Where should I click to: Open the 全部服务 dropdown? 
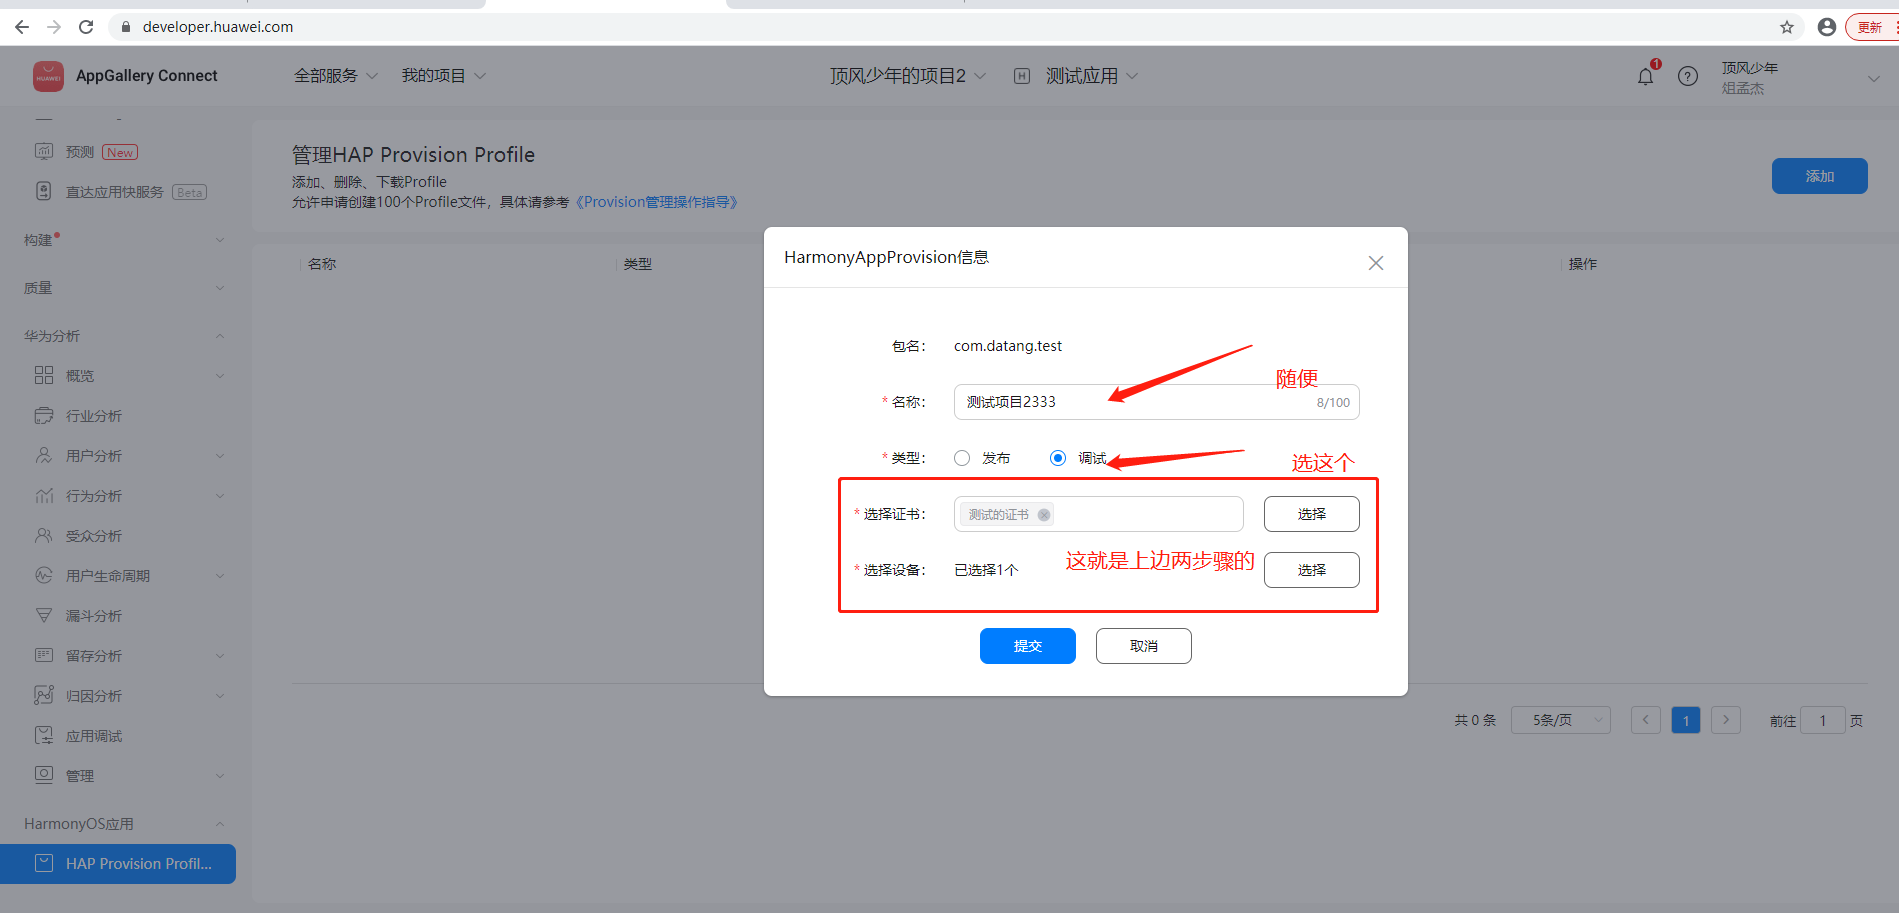point(336,76)
